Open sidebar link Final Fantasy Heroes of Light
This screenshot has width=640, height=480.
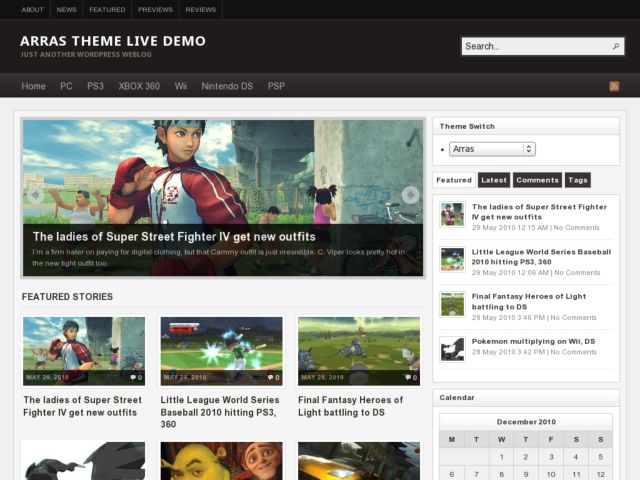[529, 302]
